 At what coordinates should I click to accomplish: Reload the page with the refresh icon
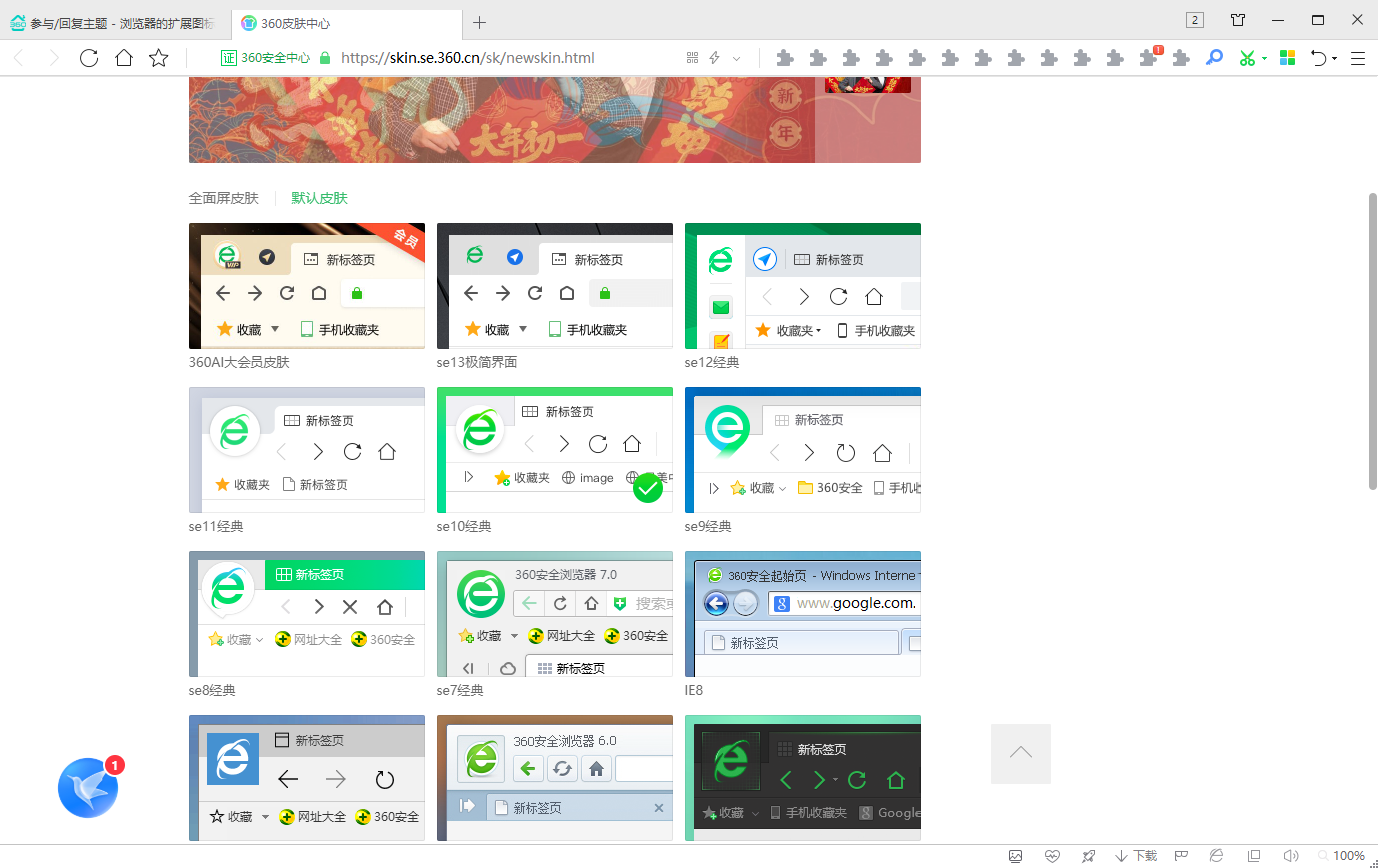[x=89, y=58]
